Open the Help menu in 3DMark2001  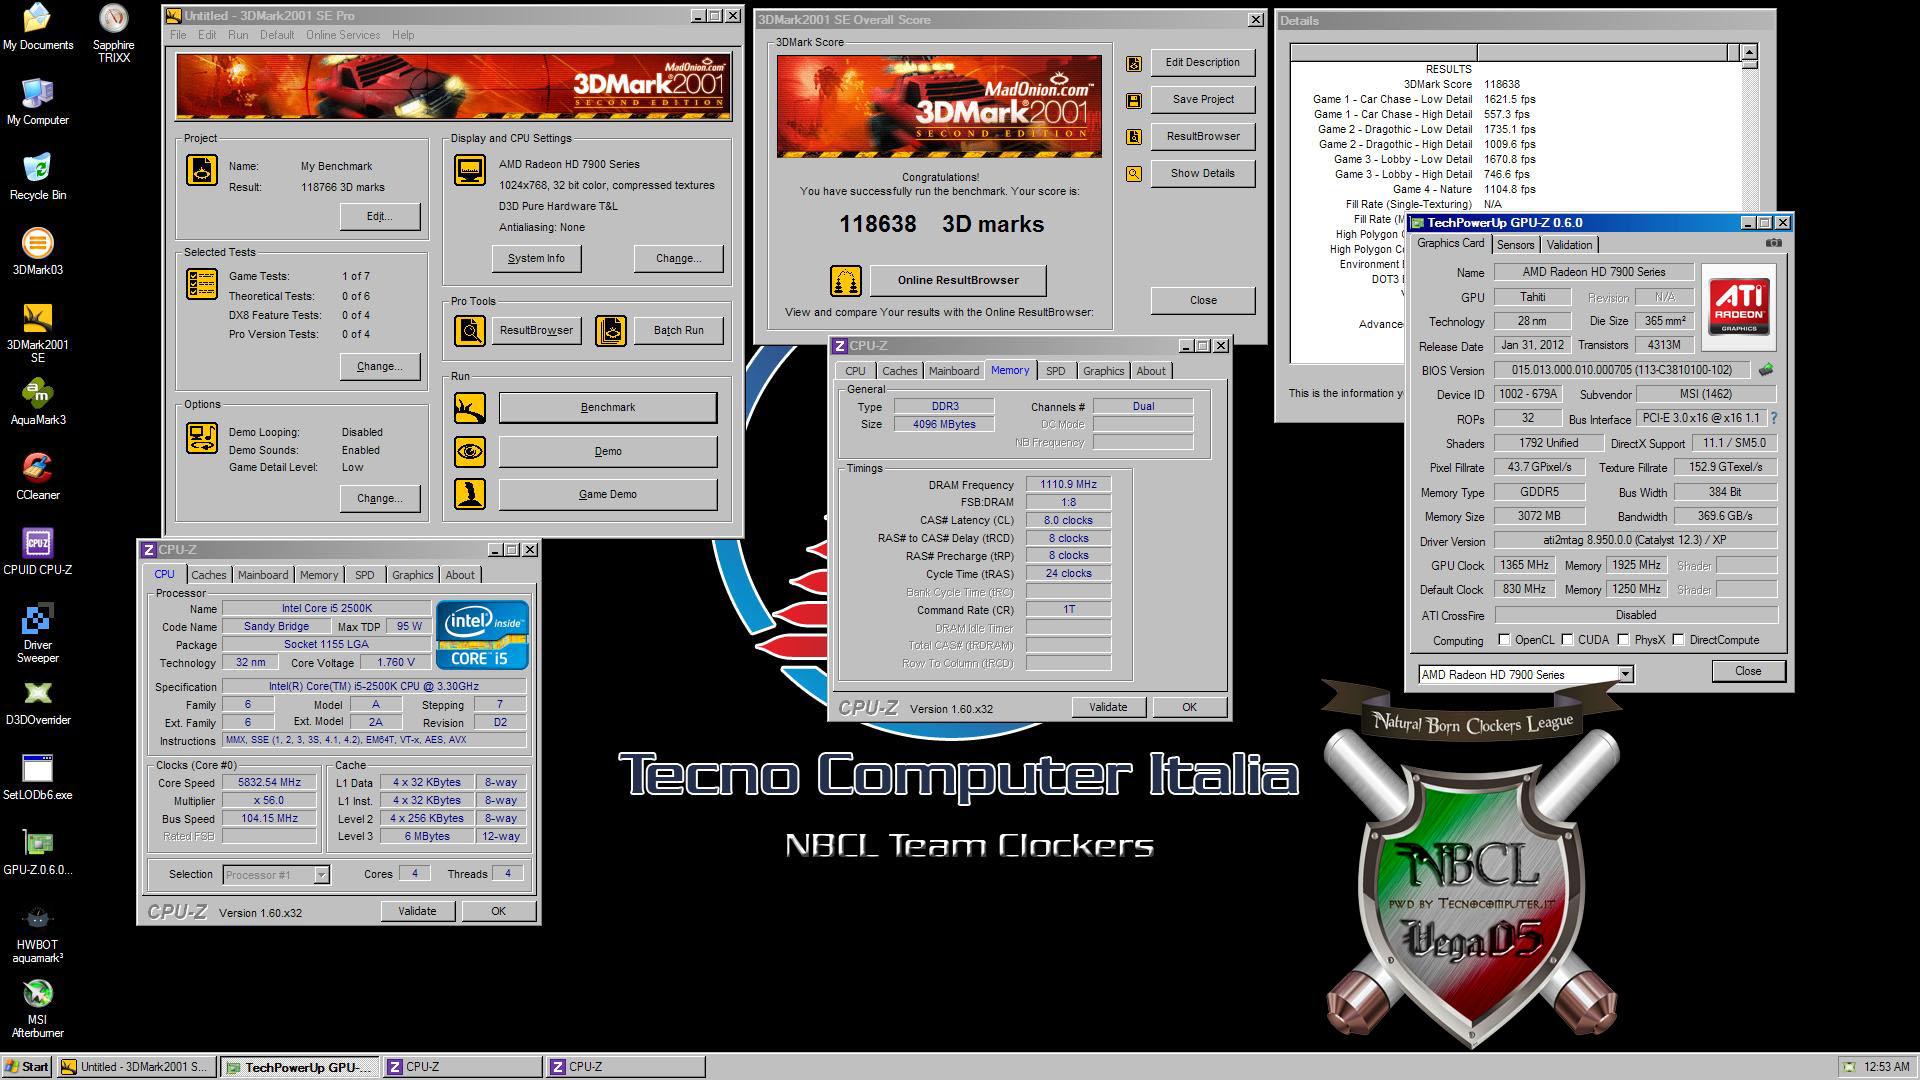coord(403,35)
